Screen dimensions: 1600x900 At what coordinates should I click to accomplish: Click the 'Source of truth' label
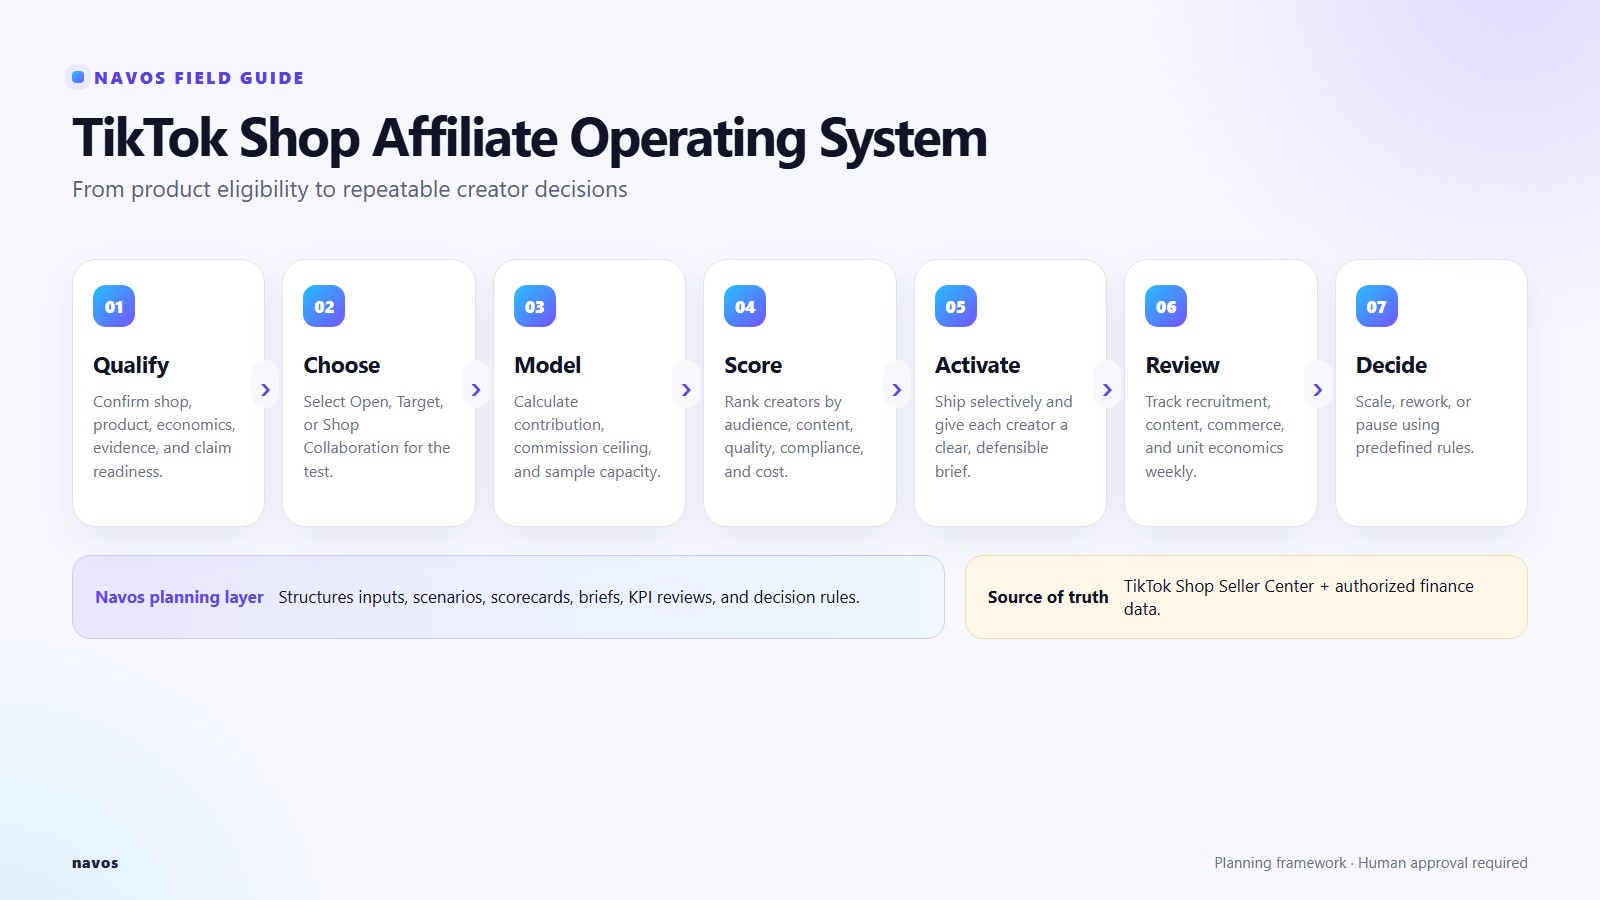[1048, 597]
